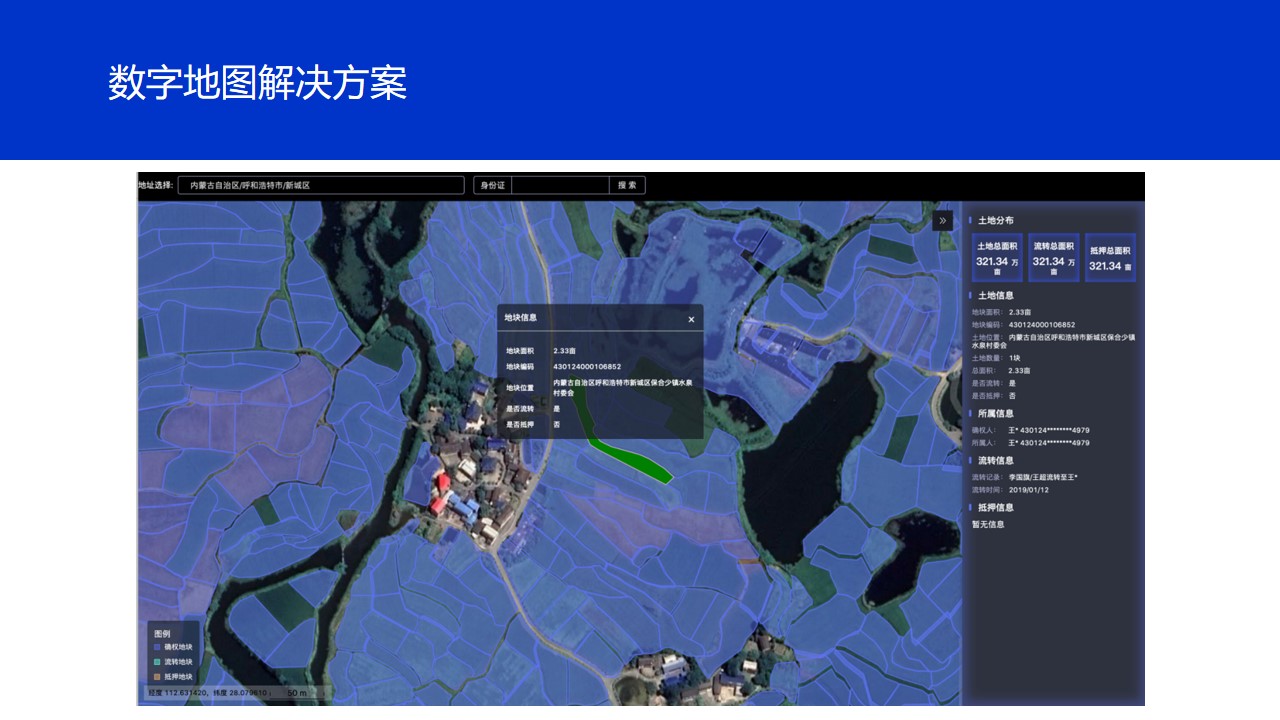Select the 流转总面积 stat card

(1053, 258)
